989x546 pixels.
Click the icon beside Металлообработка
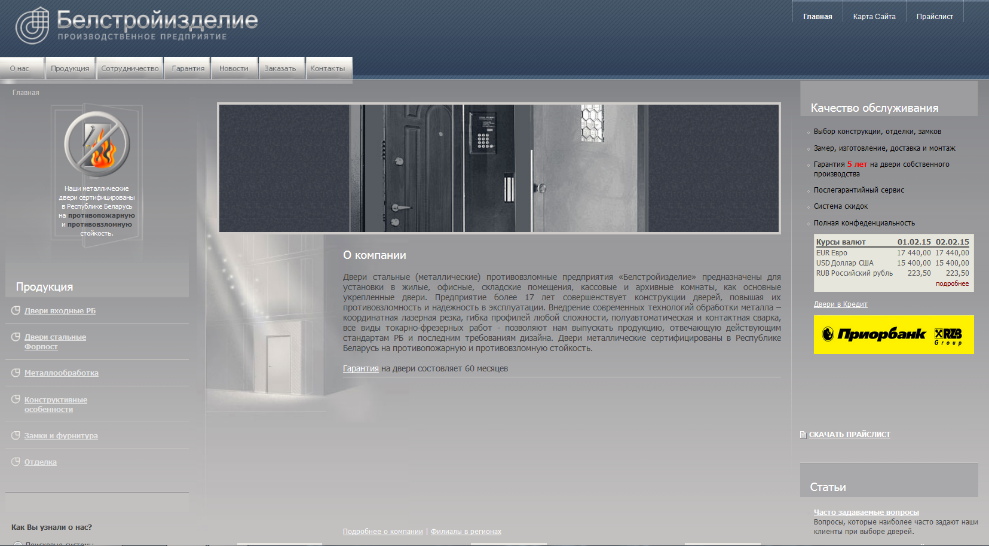click(16, 373)
